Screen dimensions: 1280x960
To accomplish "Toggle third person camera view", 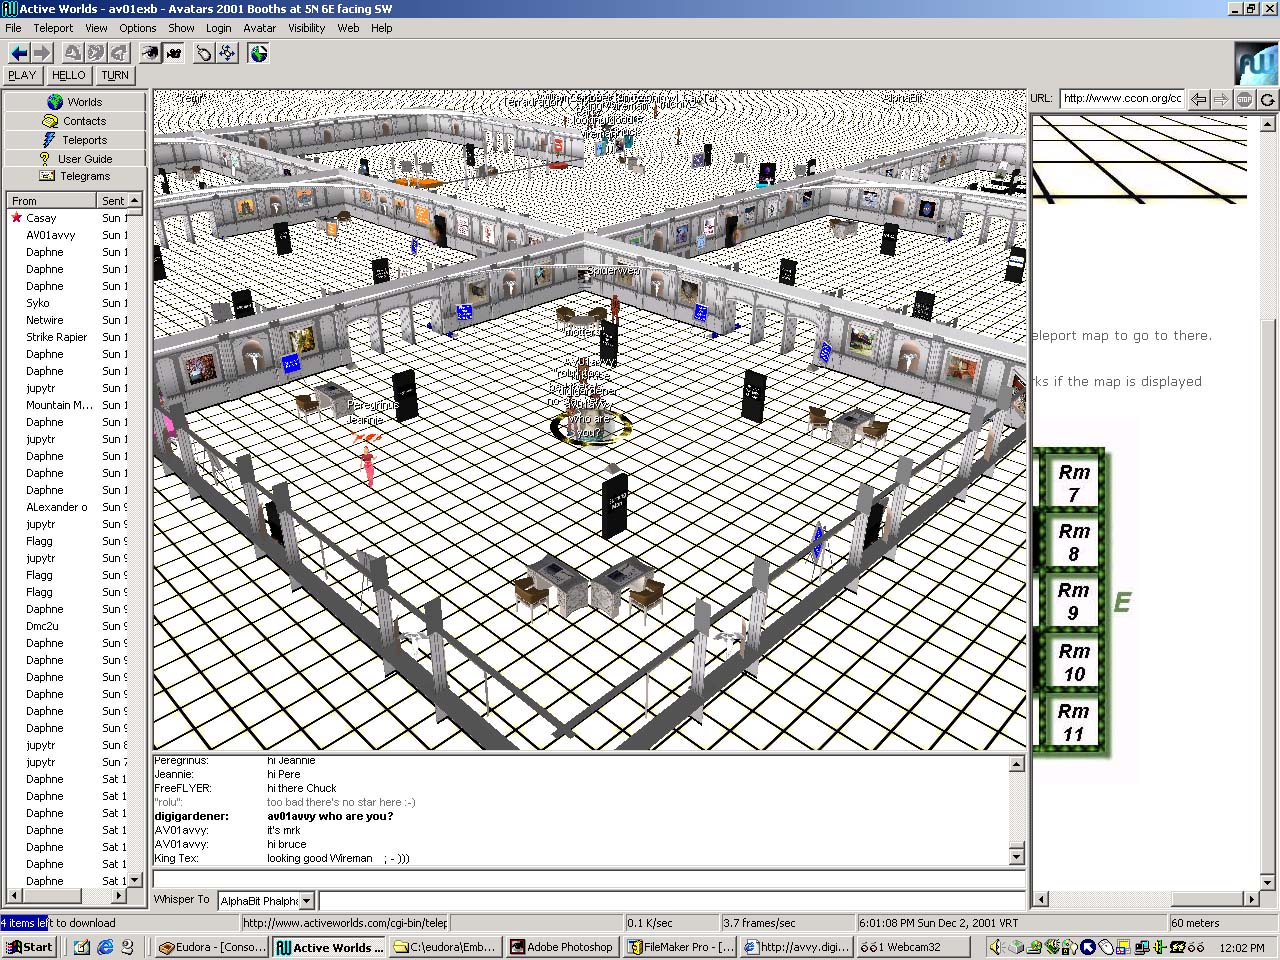I will coord(174,53).
